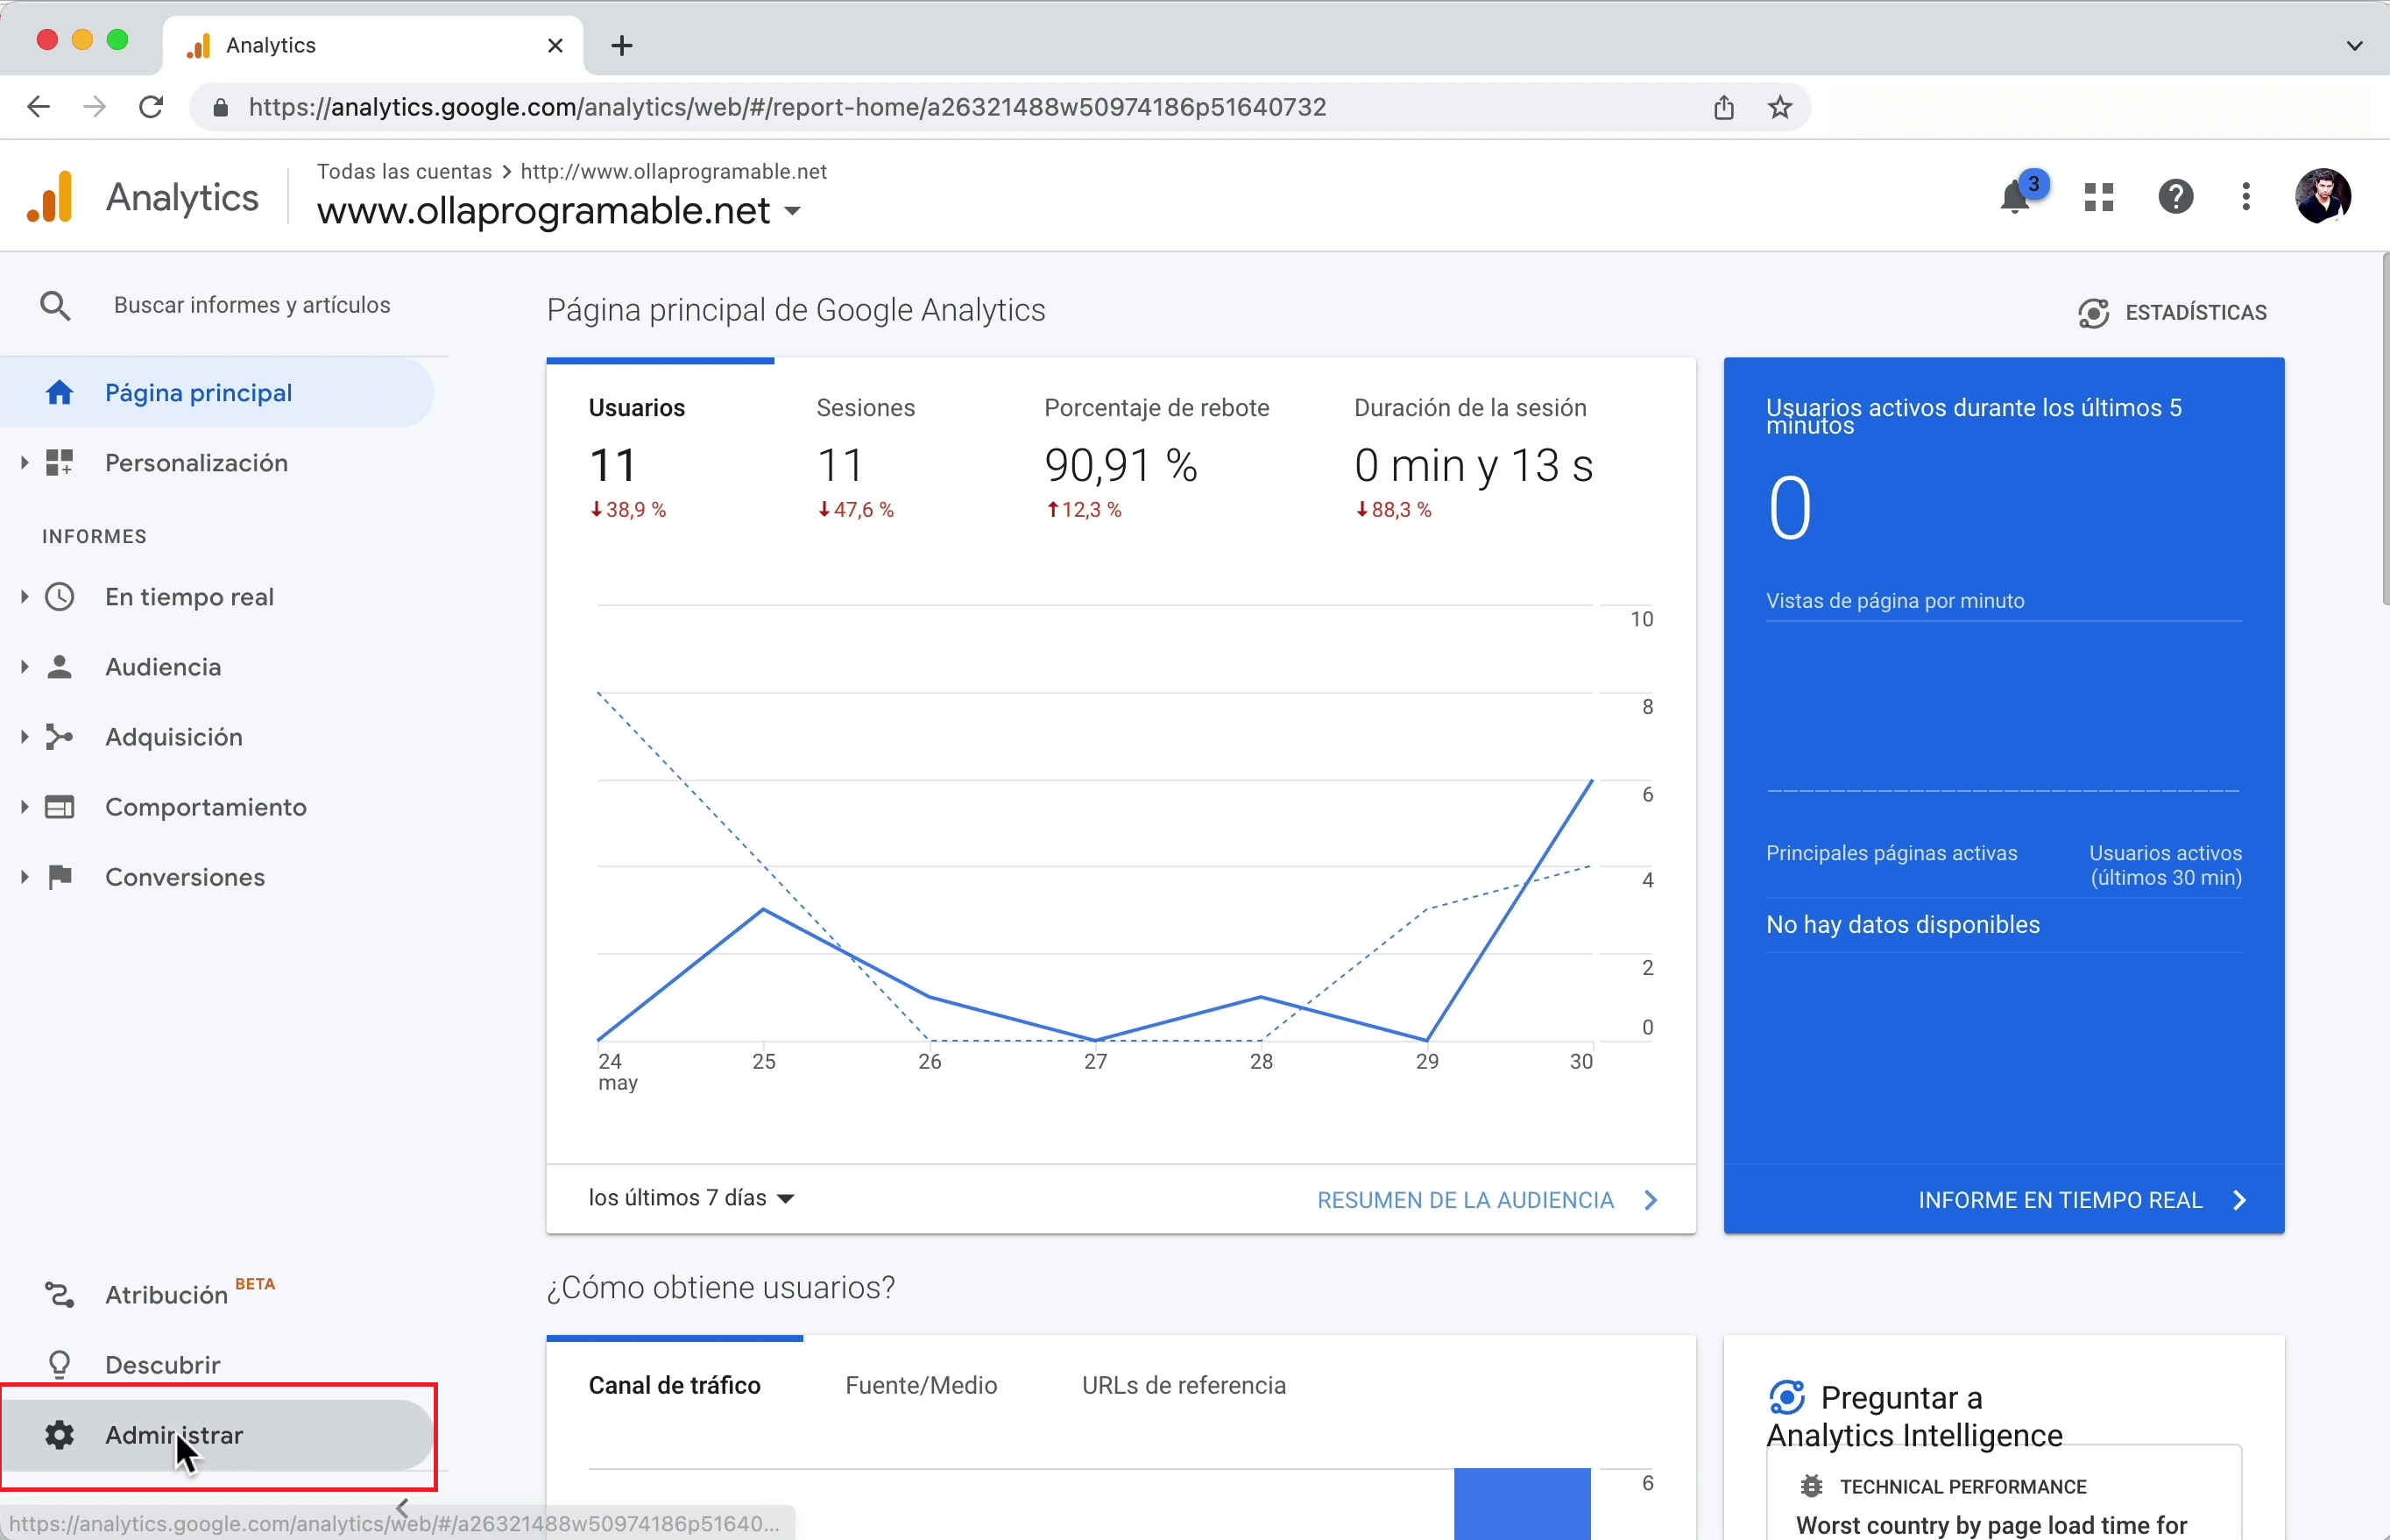Click the Administrar gear icon
This screenshot has width=2390, height=1540.
coord(59,1435)
